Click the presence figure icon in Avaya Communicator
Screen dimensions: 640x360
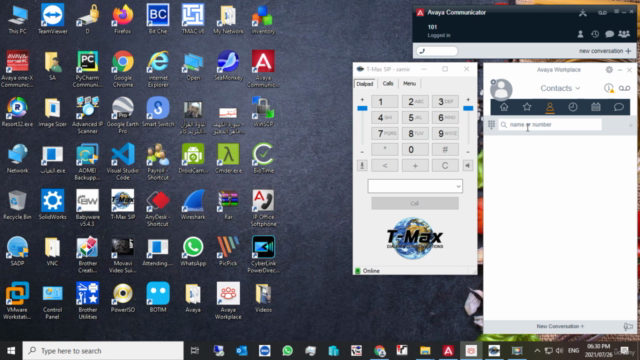(582, 13)
